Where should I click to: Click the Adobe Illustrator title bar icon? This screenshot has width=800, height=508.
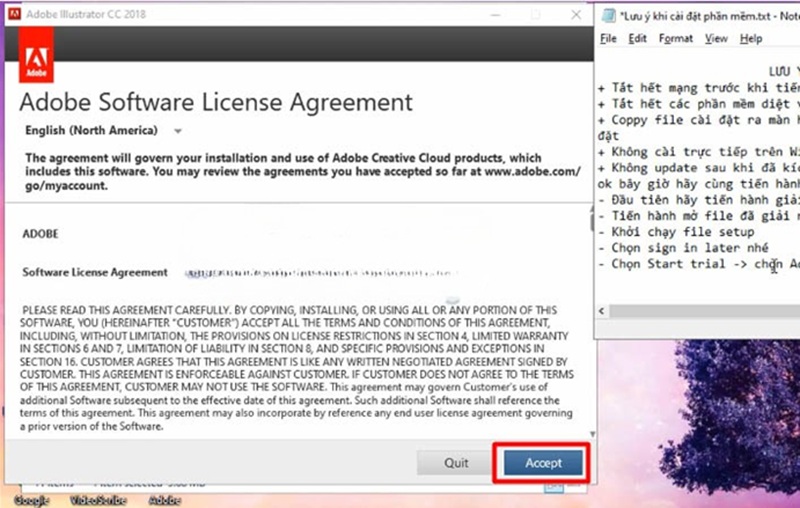point(11,13)
